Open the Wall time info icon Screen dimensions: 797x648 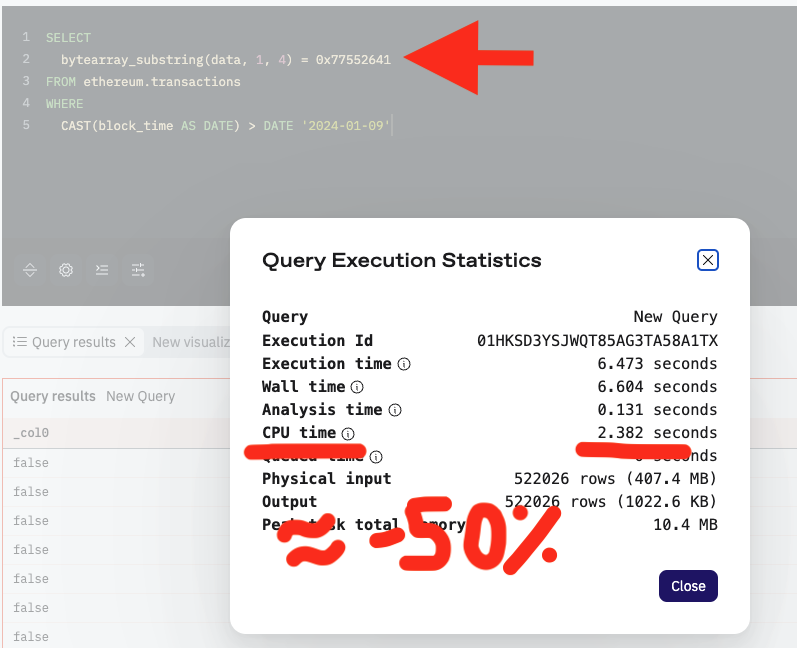pyautogui.click(x=357, y=387)
